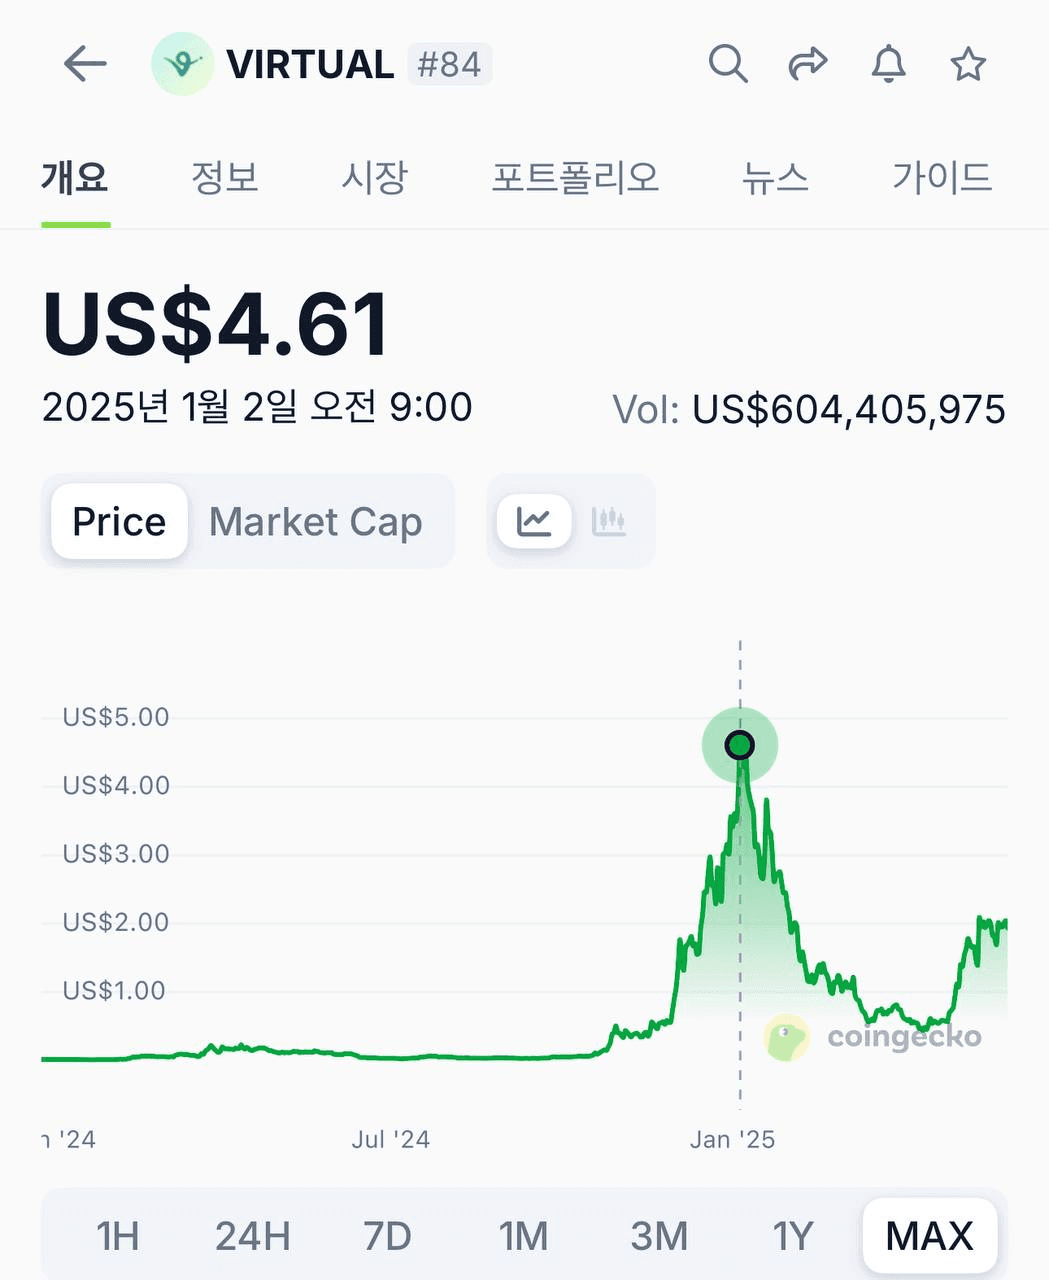Select the MAX time range
The width and height of the screenshot is (1049, 1280).
click(x=930, y=1236)
